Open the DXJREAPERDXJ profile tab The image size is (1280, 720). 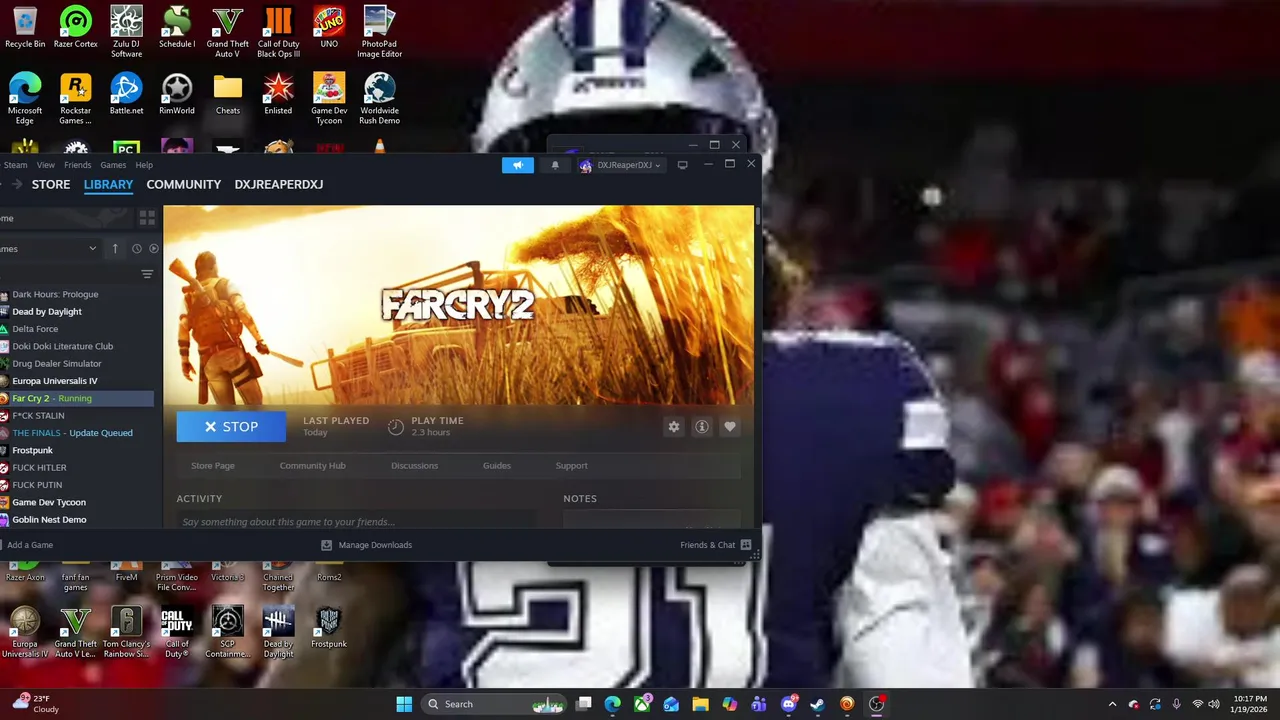[278, 184]
